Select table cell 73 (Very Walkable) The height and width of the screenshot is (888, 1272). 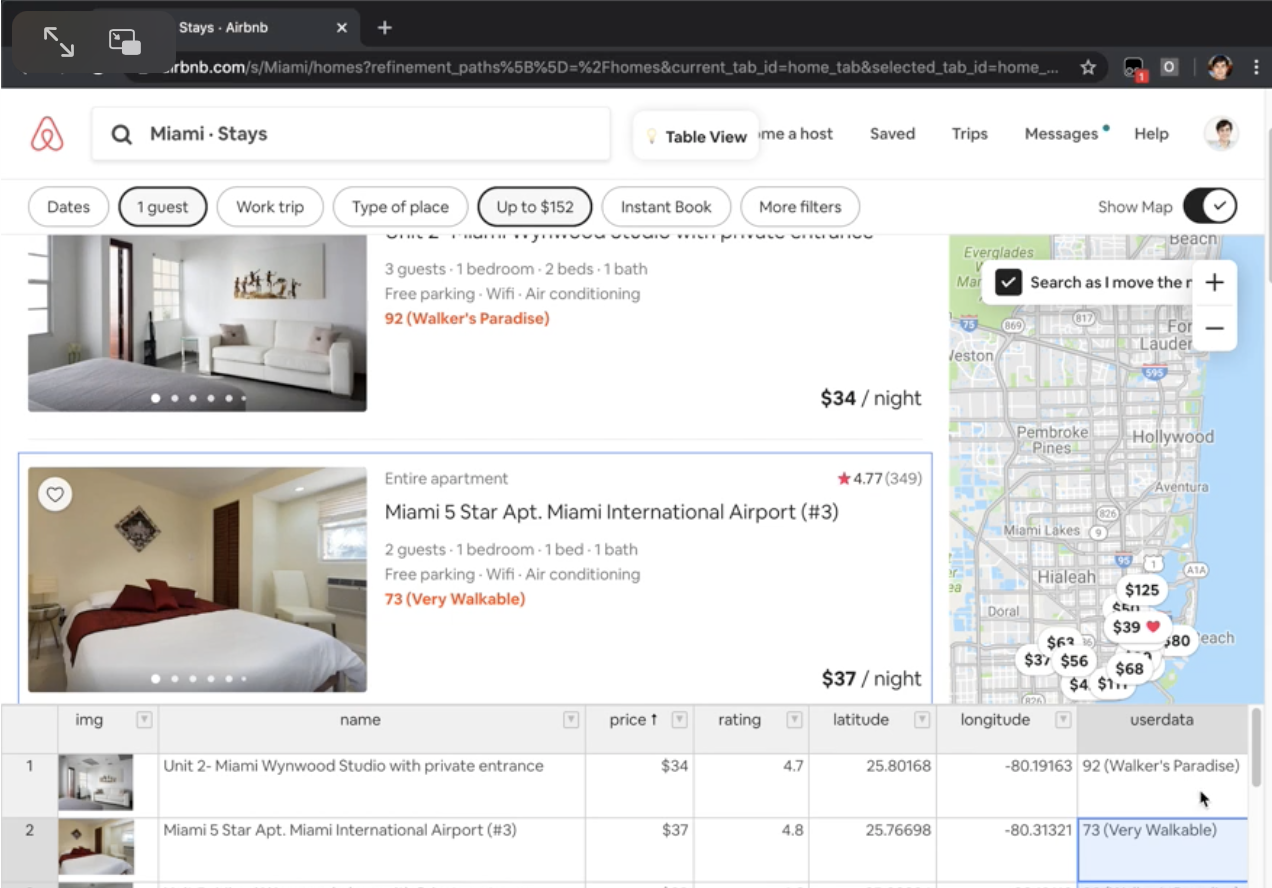(1162, 850)
